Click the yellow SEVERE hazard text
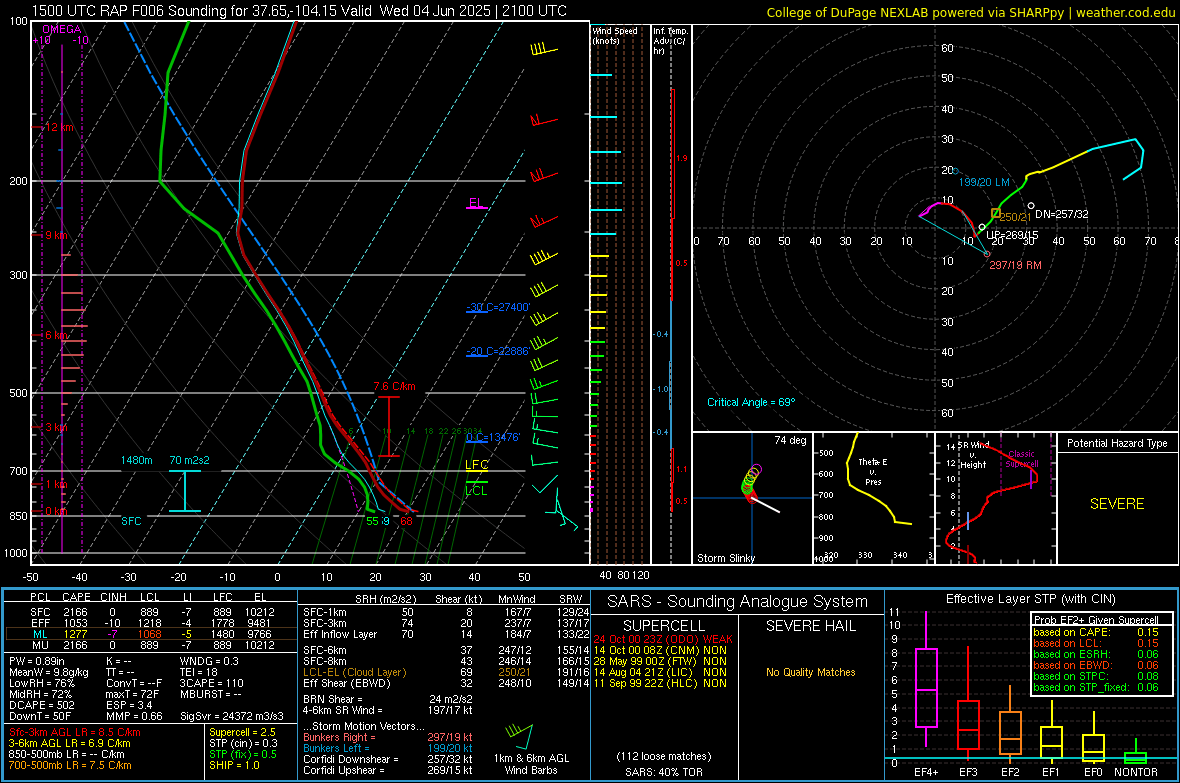The height and width of the screenshot is (783, 1180). [1117, 504]
